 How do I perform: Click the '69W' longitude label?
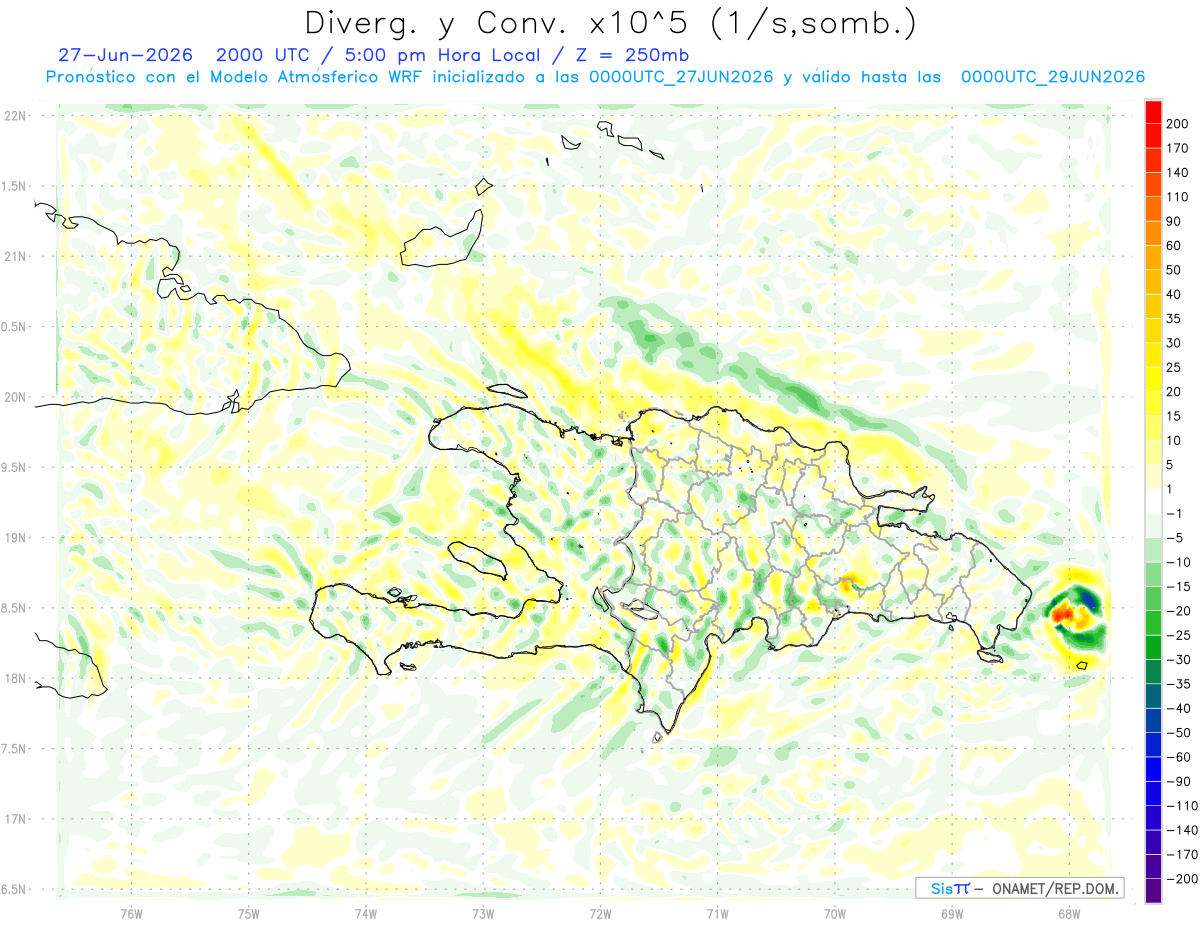951,913
